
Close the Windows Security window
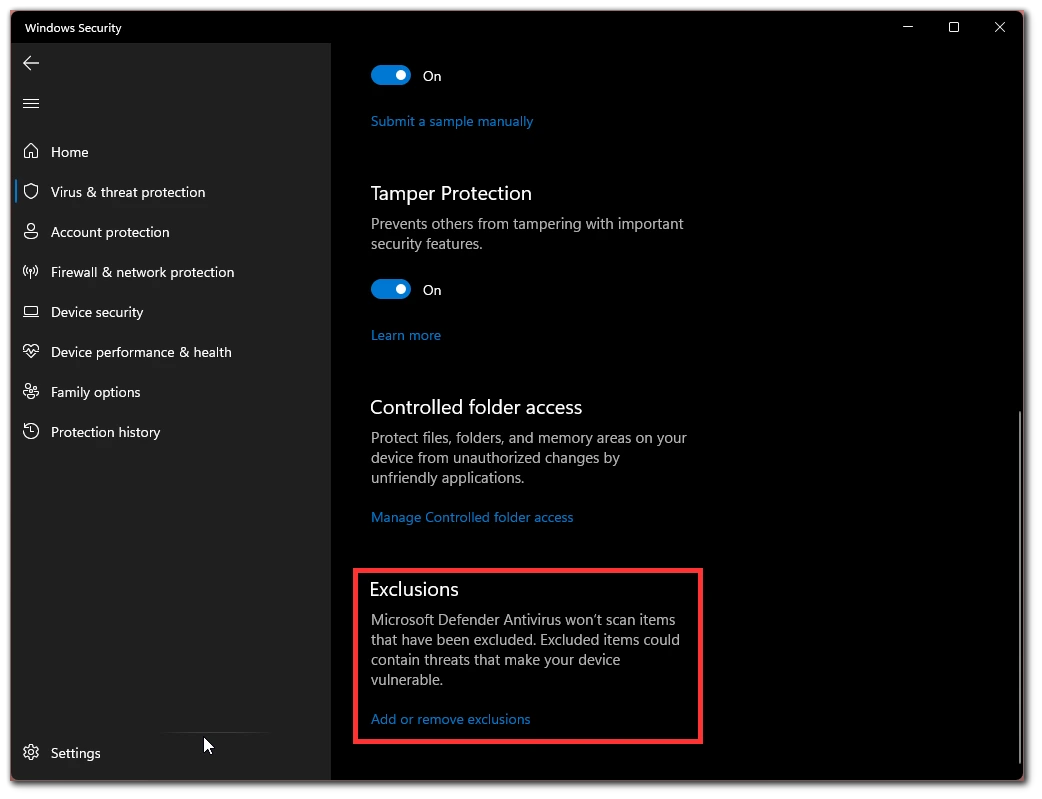click(x=999, y=27)
